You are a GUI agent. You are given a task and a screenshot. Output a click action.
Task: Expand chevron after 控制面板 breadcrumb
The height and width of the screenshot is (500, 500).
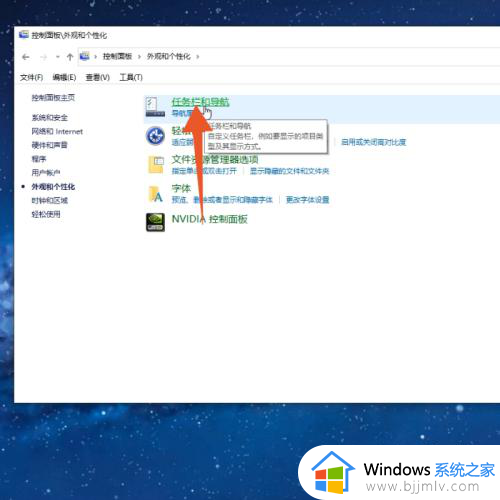pos(139,57)
